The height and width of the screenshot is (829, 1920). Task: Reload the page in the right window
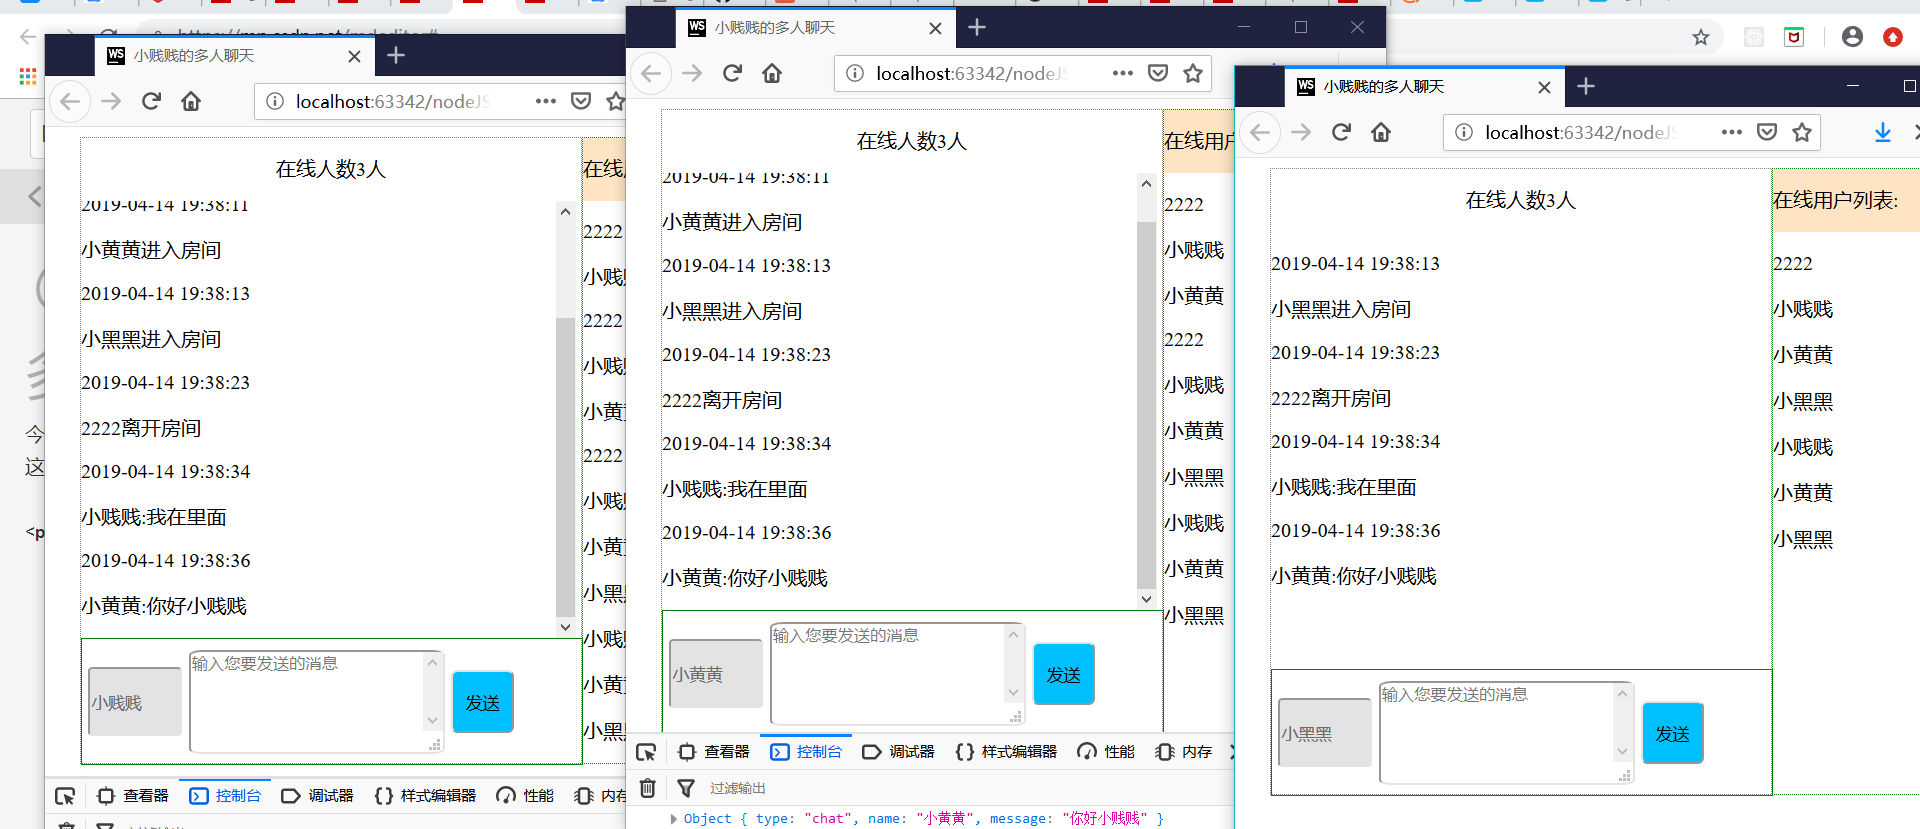(x=1341, y=132)
